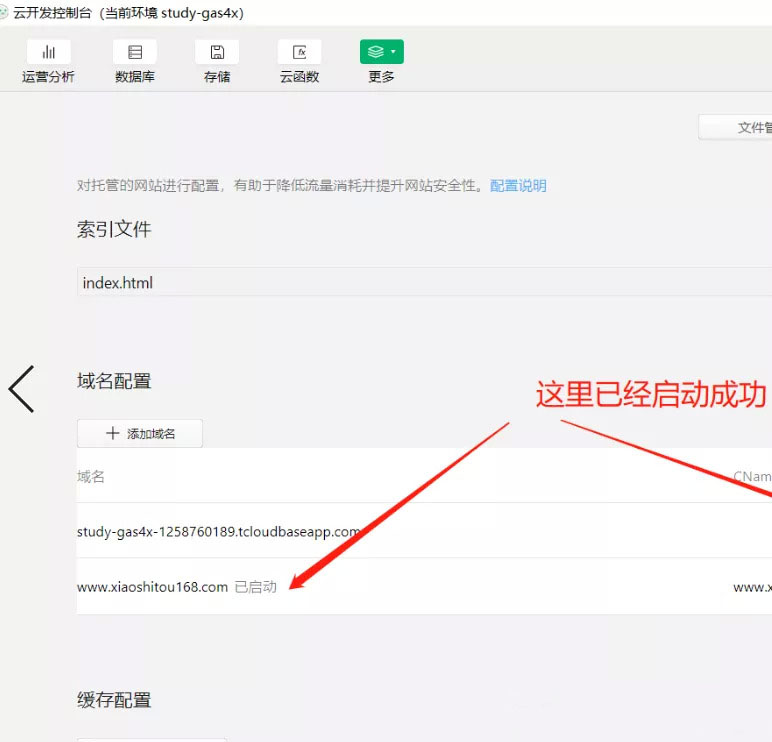Image resolution: width=772 pixels, height=742 pixels.
Task: Click the 已启动 status label
Action: coord(256,587)
